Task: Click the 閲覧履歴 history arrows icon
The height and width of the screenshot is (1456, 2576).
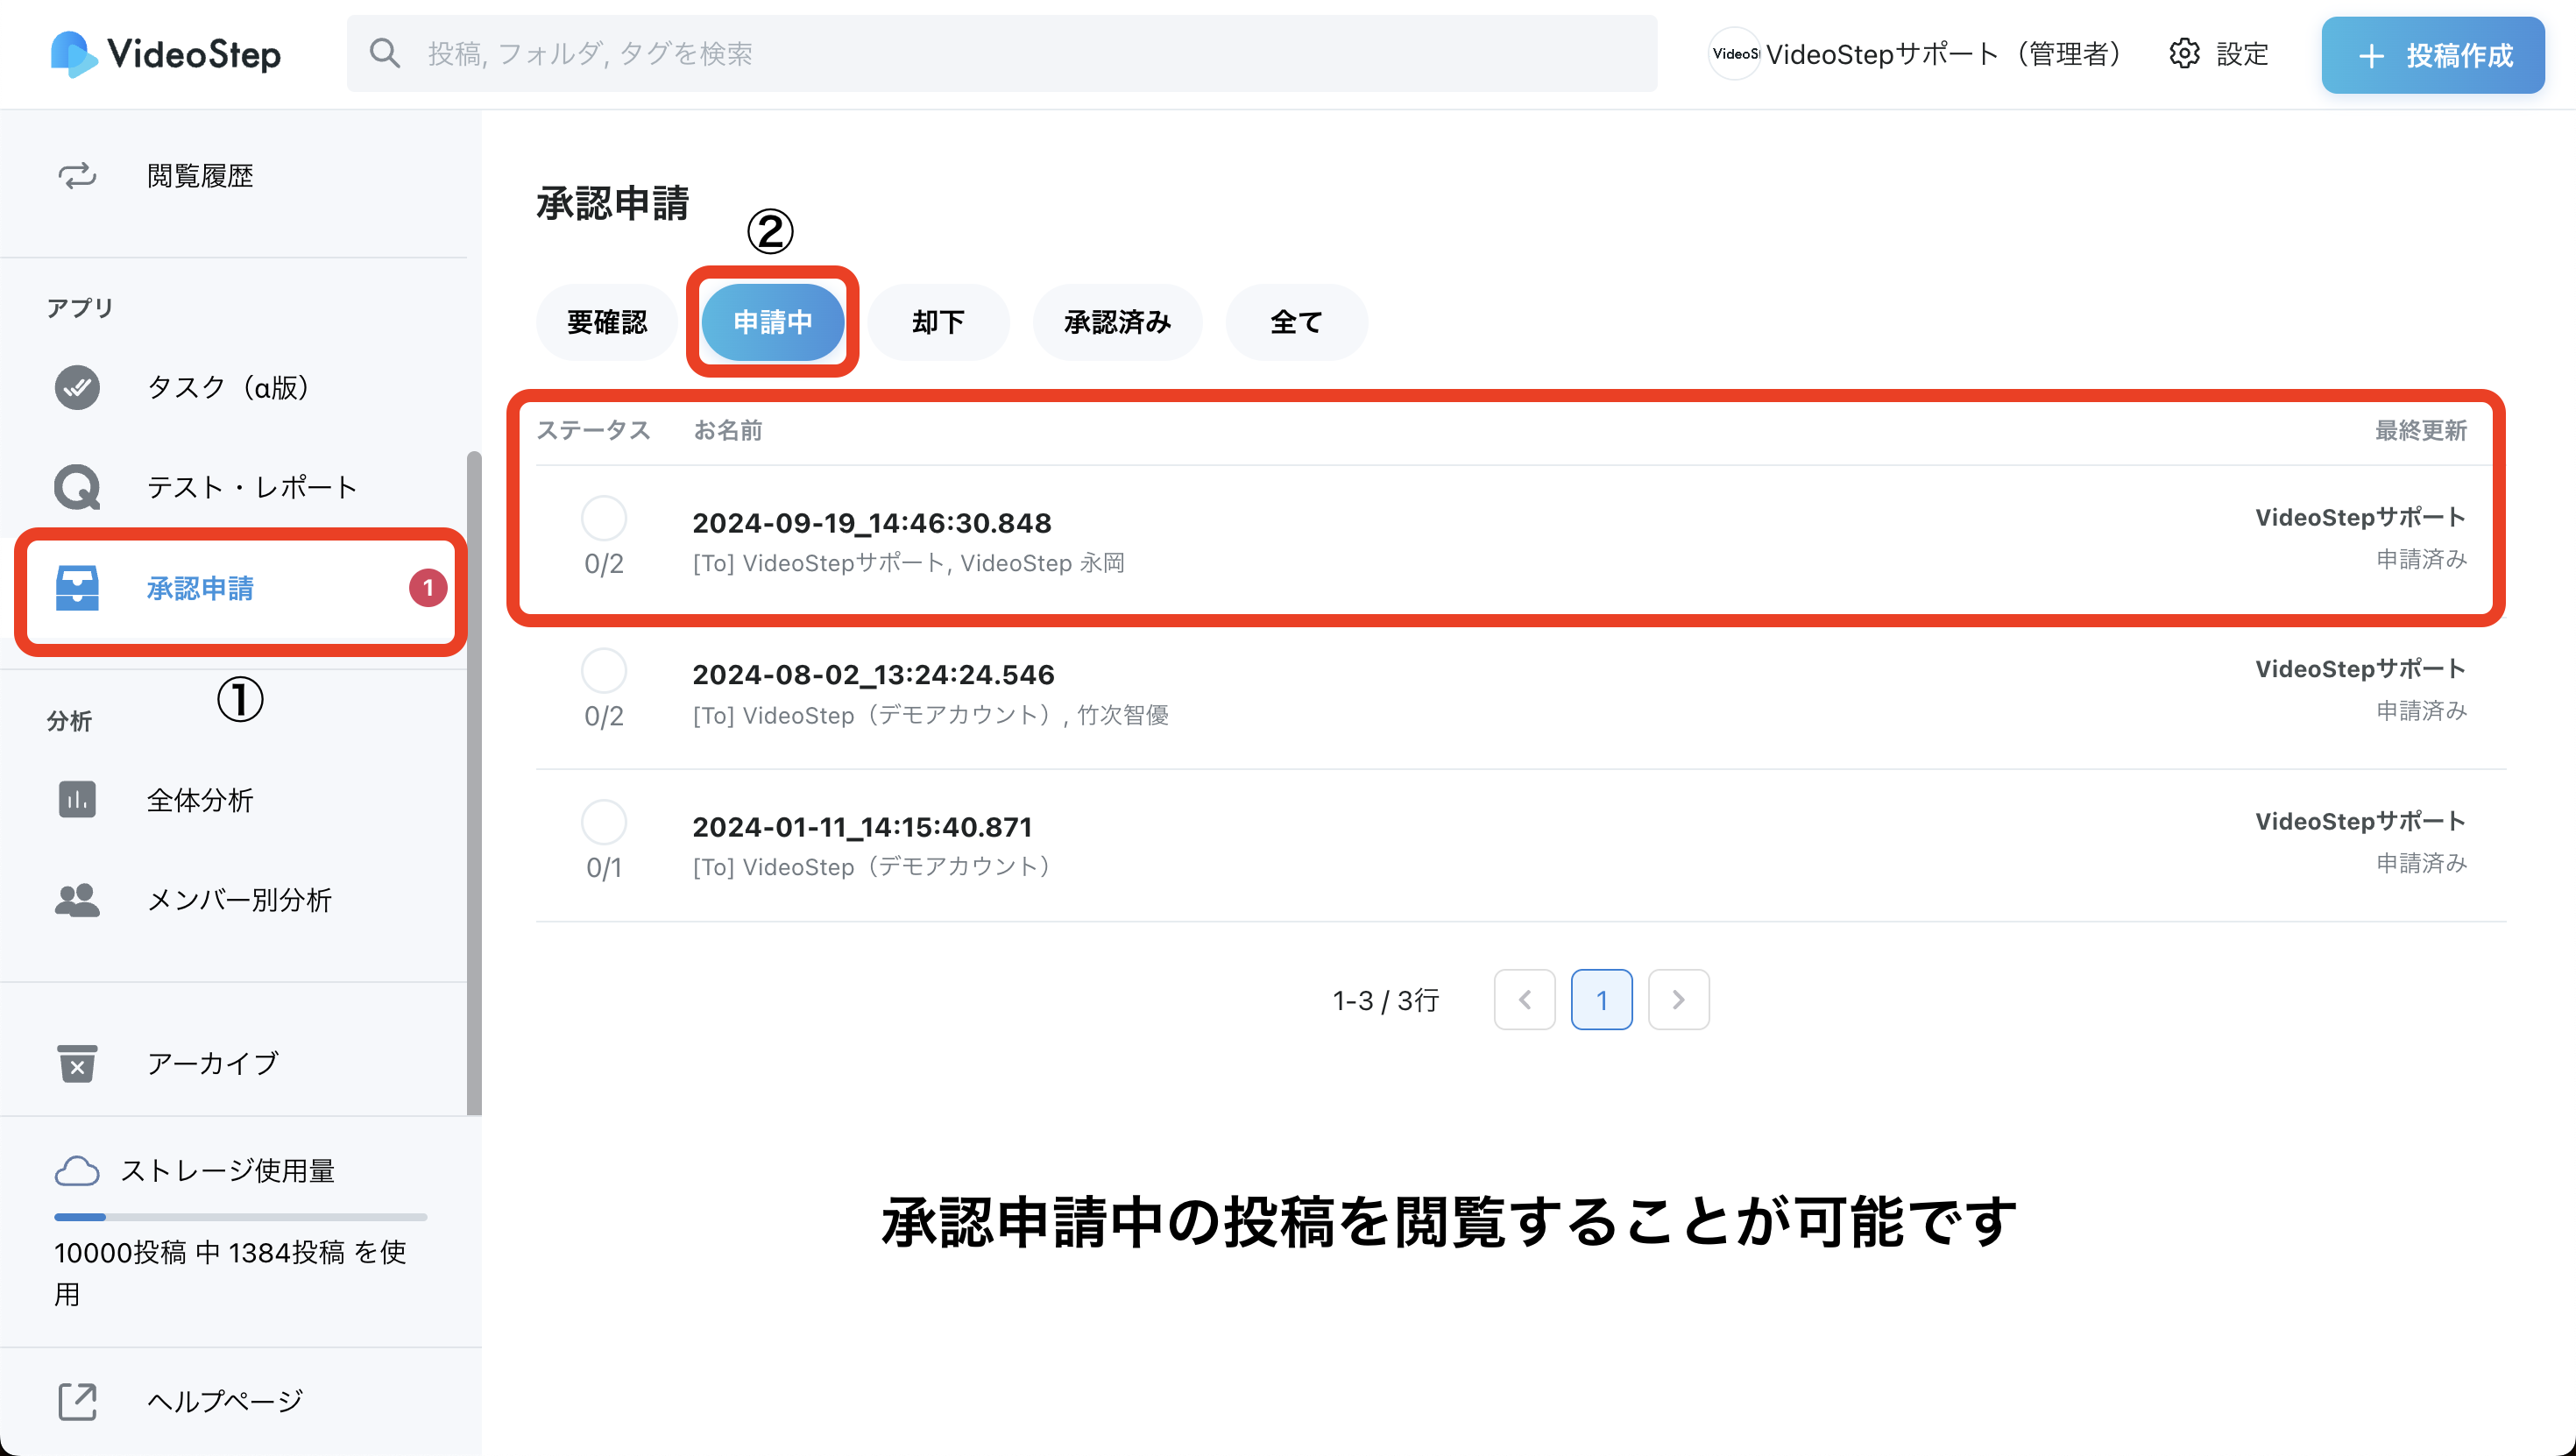Action: pyautogui.click(x=77, y=176)
